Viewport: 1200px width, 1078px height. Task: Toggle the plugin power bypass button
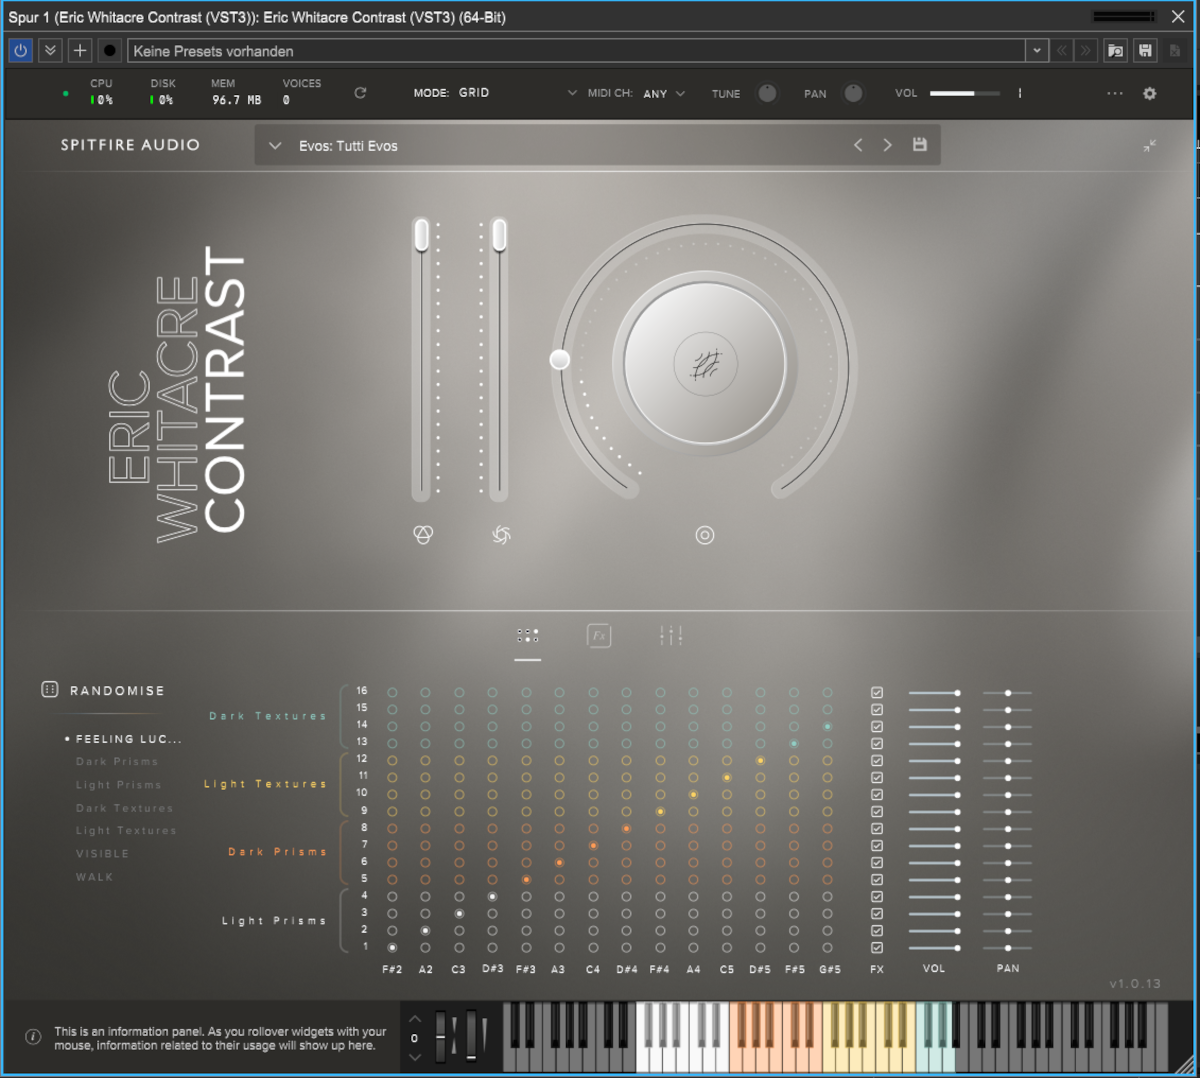pyautogui.click(x=20, y=50)
